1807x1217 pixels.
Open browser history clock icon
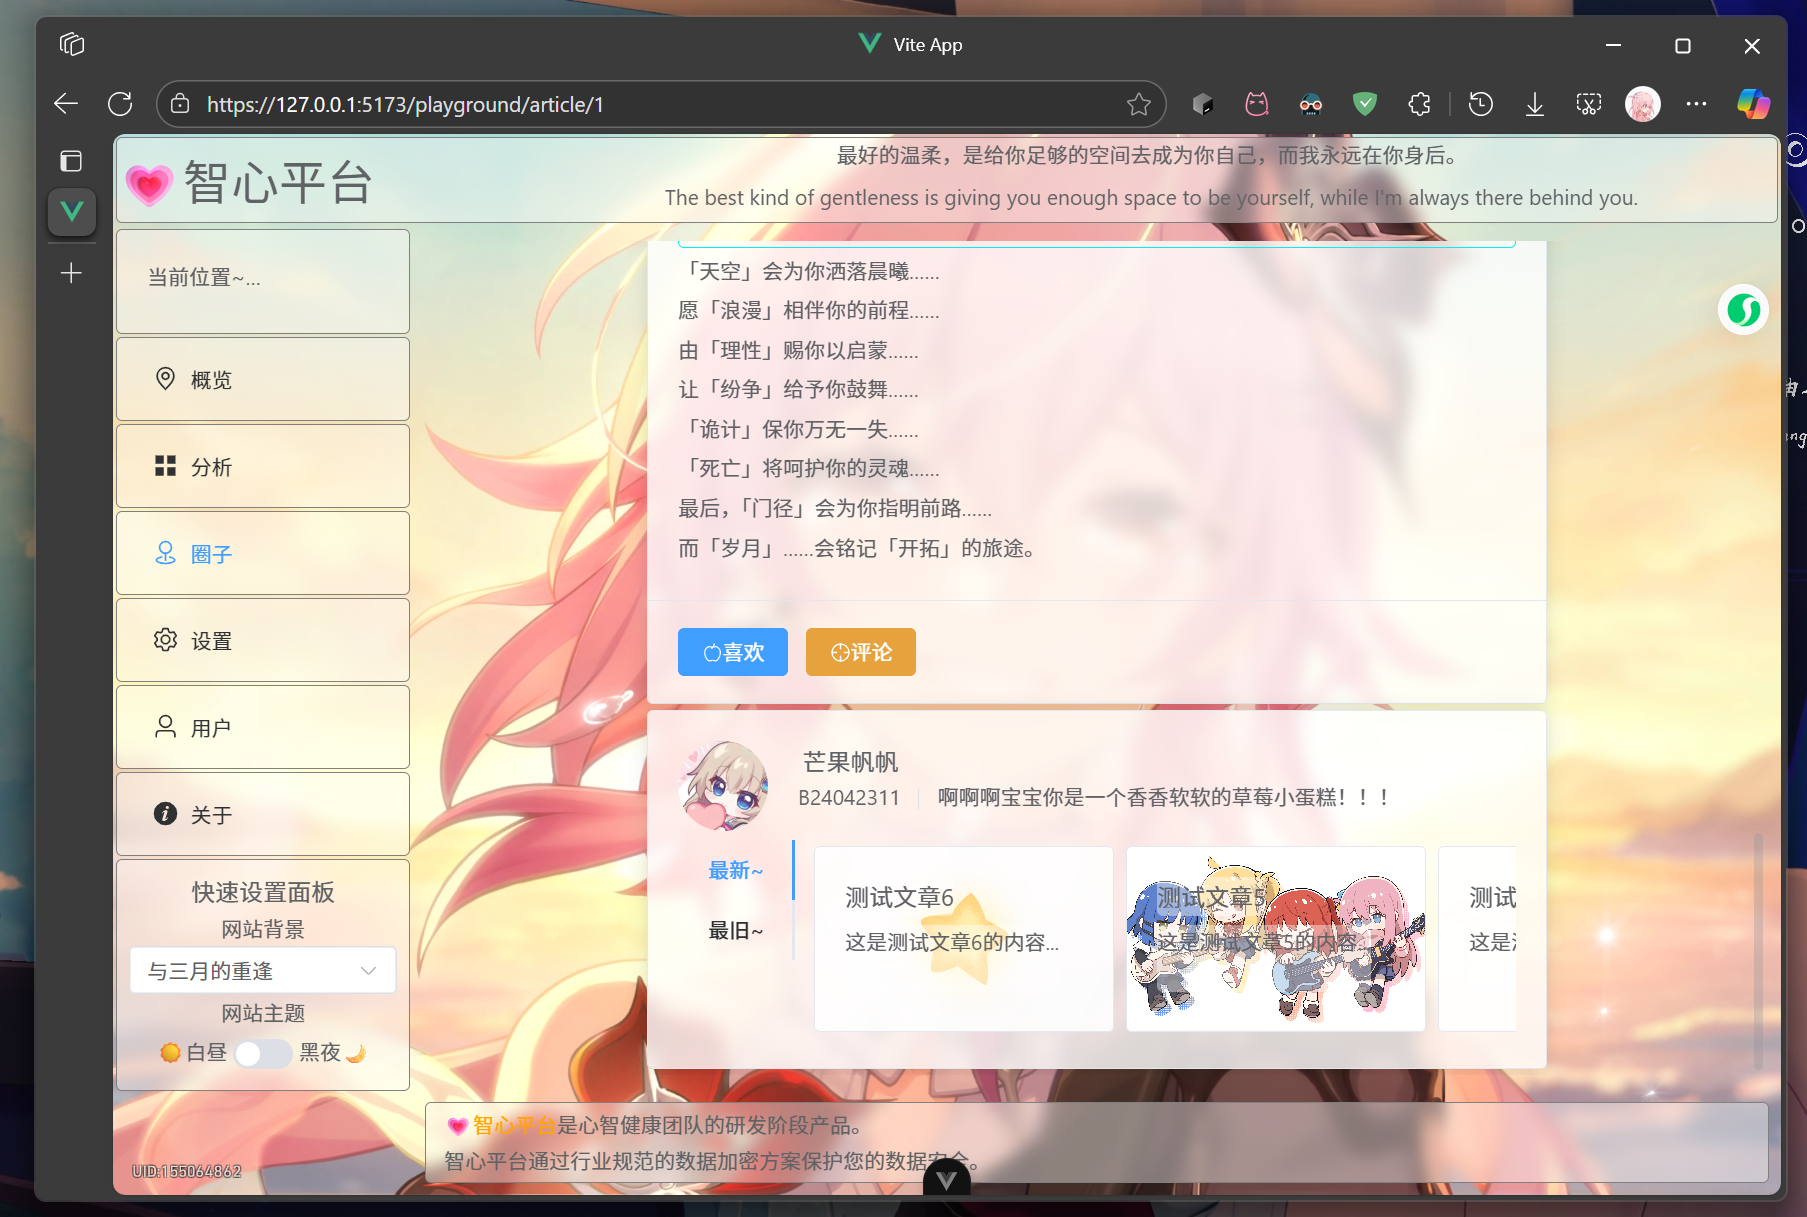tap(1481, 104)
